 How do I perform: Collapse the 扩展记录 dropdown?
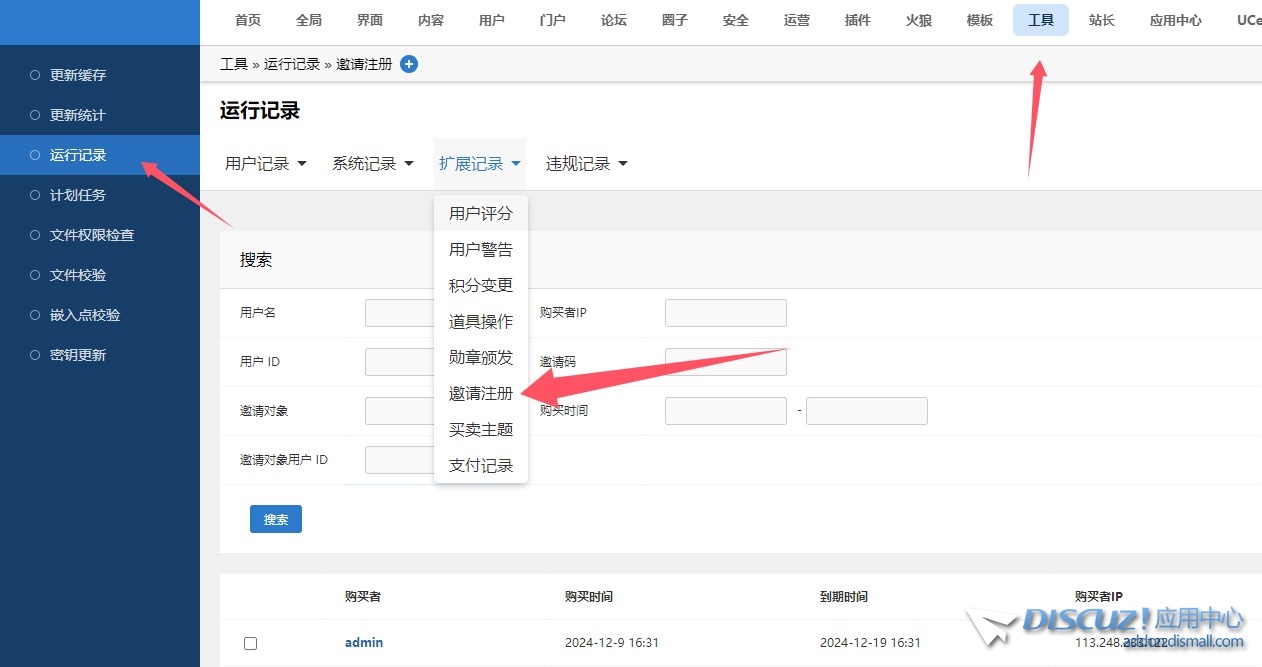[480, 164]
